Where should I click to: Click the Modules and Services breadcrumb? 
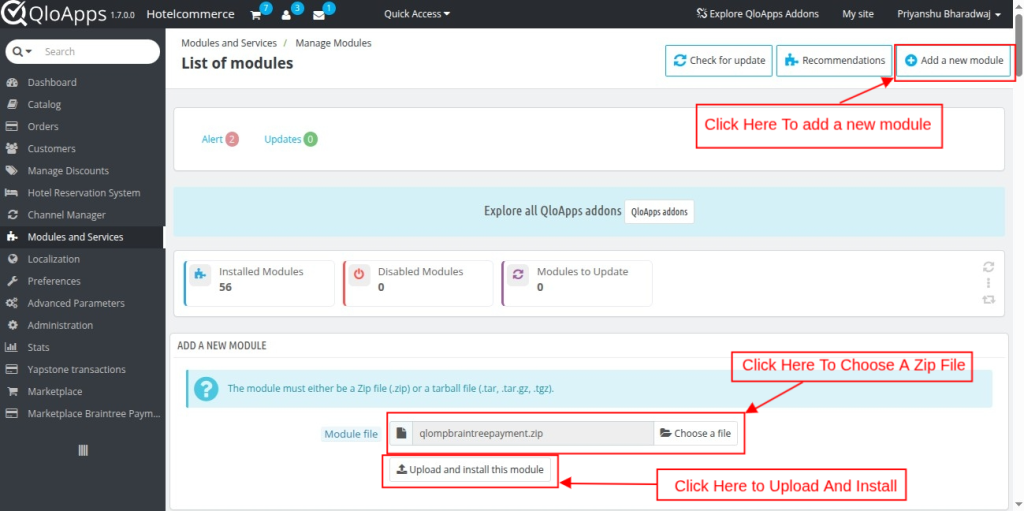click(229, 43)
